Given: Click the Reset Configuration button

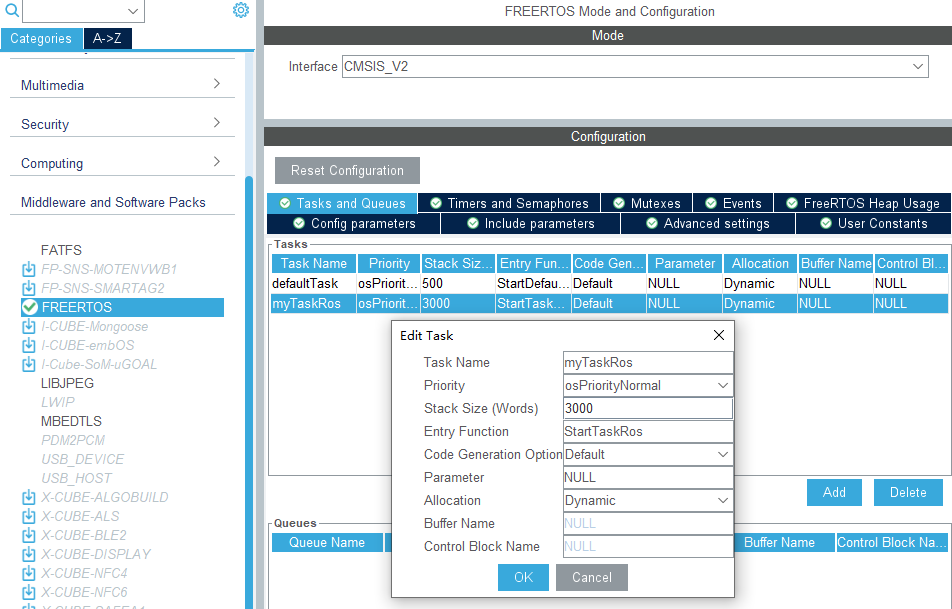Looking at the screenshot, I should tap(347, 171).
